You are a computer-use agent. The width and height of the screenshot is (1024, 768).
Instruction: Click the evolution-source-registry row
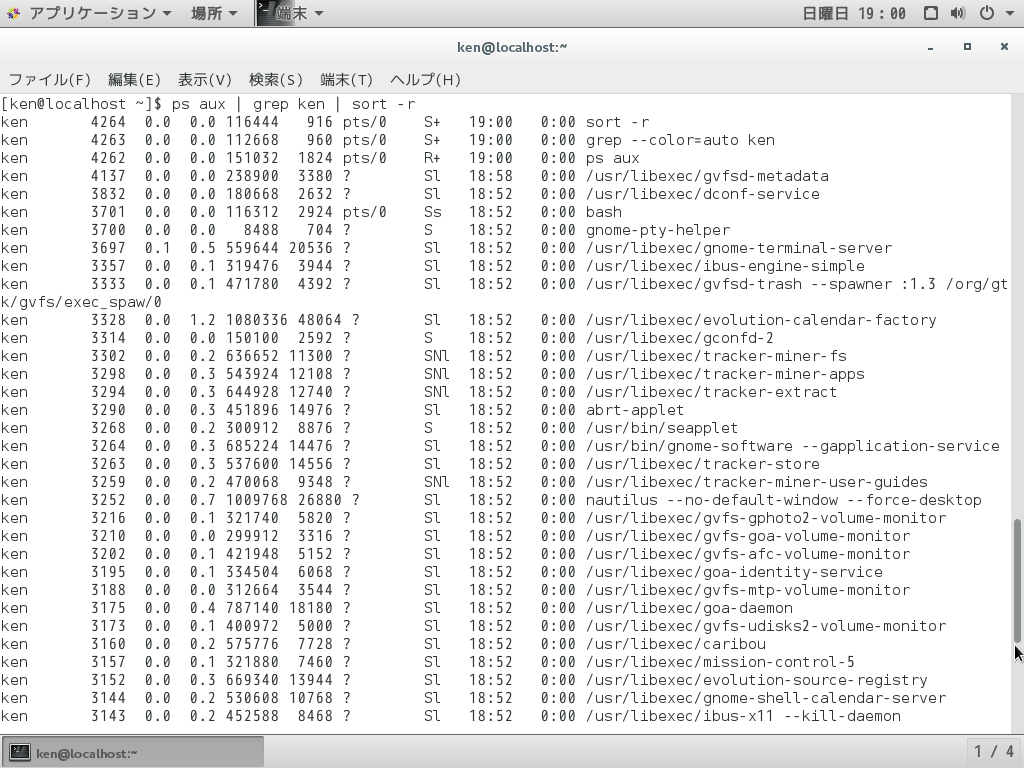coord(464,679)
